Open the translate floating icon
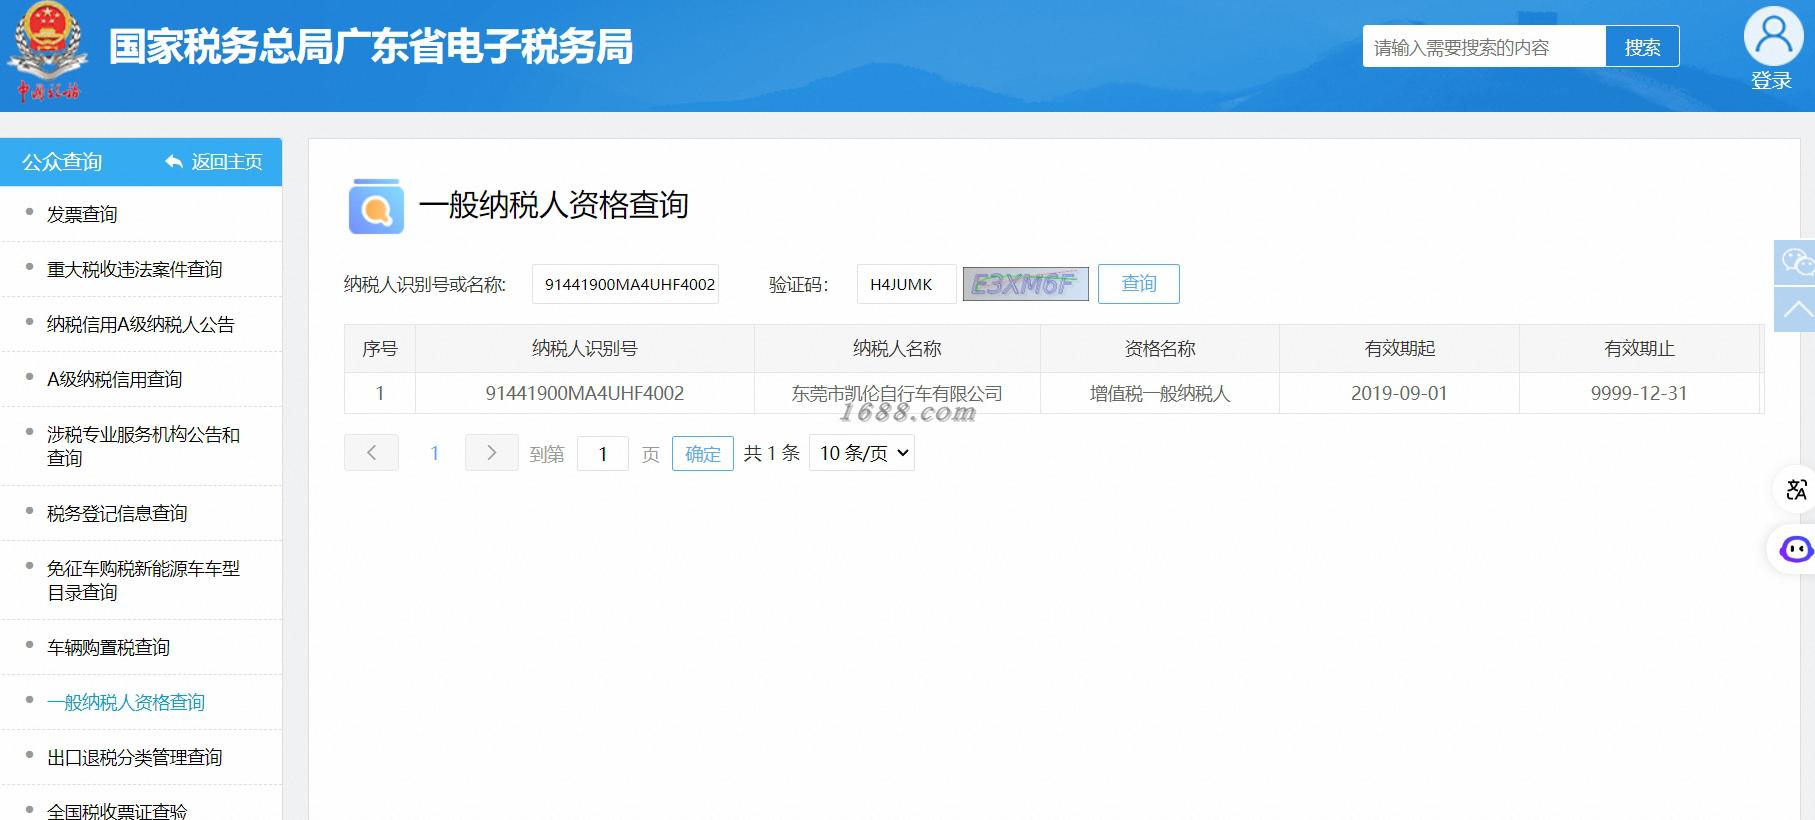The width and height of the screenshot is (1815, 820). pos(1795,489)
